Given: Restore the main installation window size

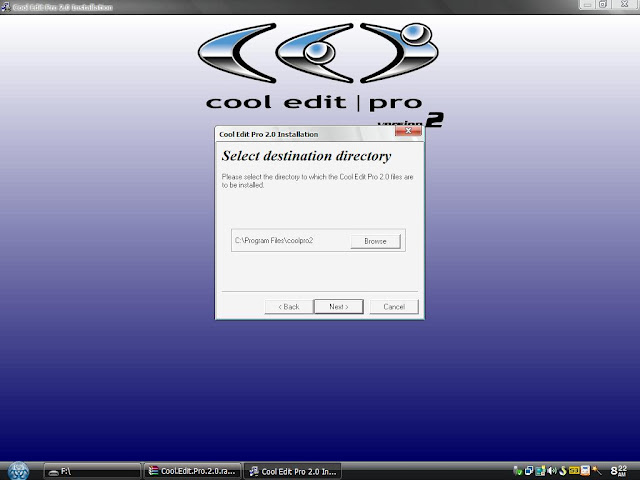Looking at the screenshot, I should [603, 5].
